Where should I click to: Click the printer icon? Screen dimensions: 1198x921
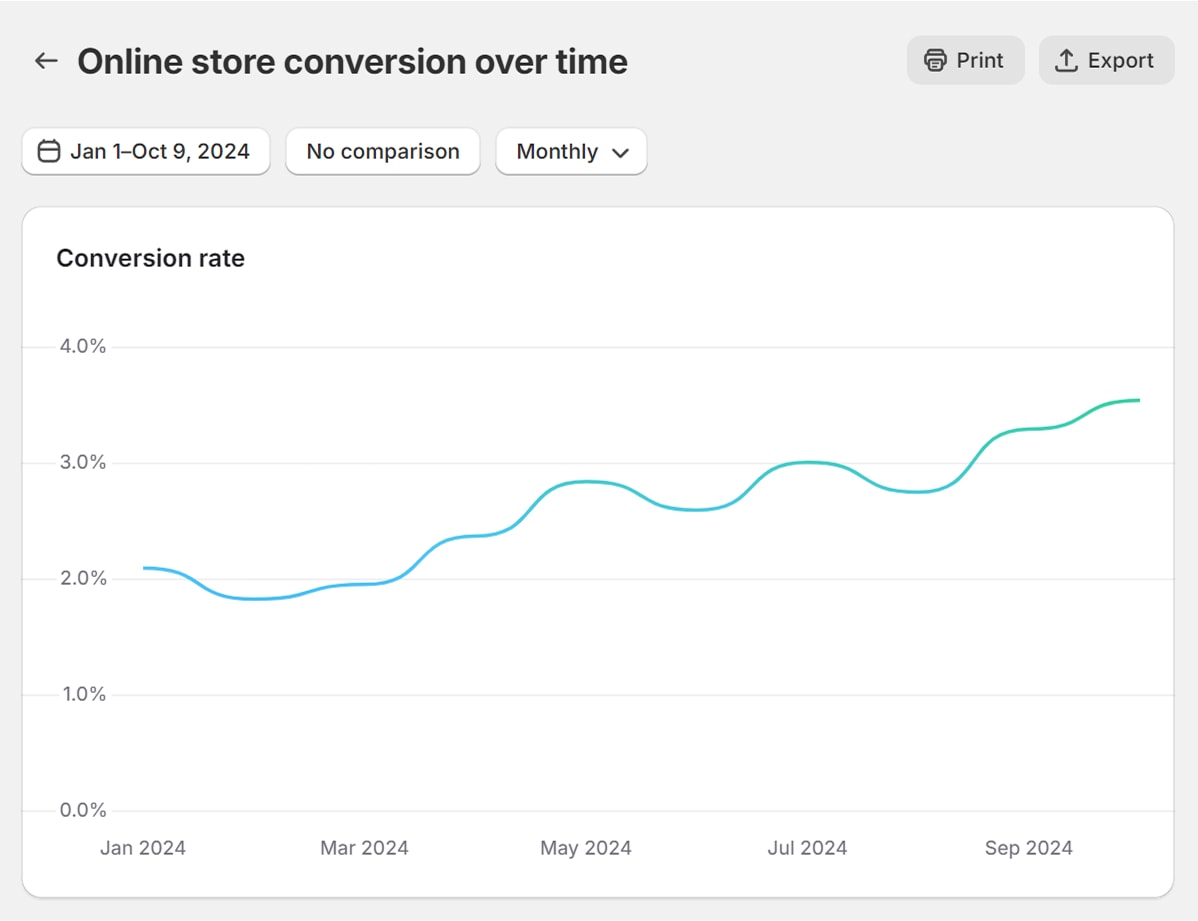(x=935, y=61)
